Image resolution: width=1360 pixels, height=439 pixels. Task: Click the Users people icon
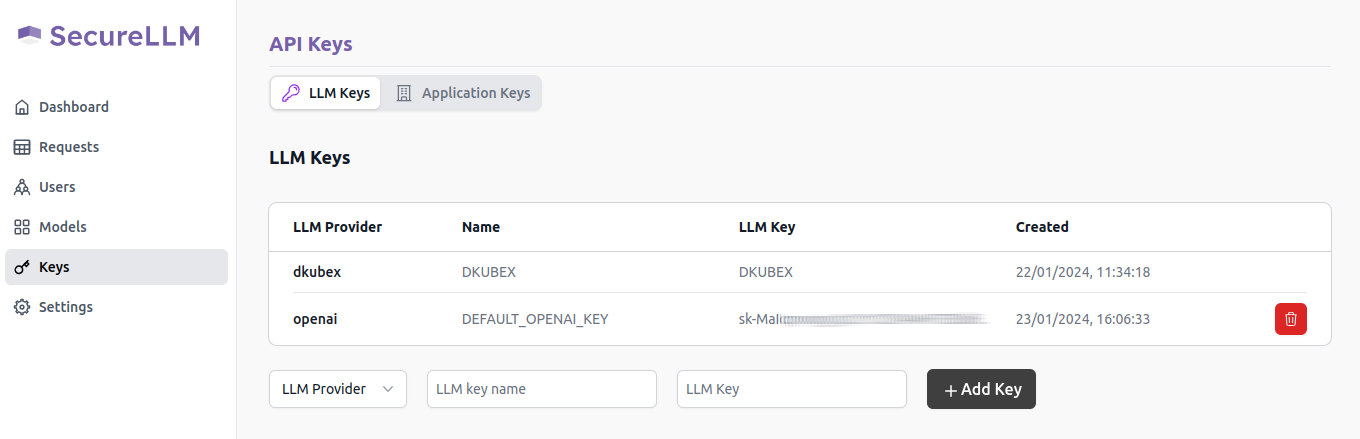(x=22, y=187)
